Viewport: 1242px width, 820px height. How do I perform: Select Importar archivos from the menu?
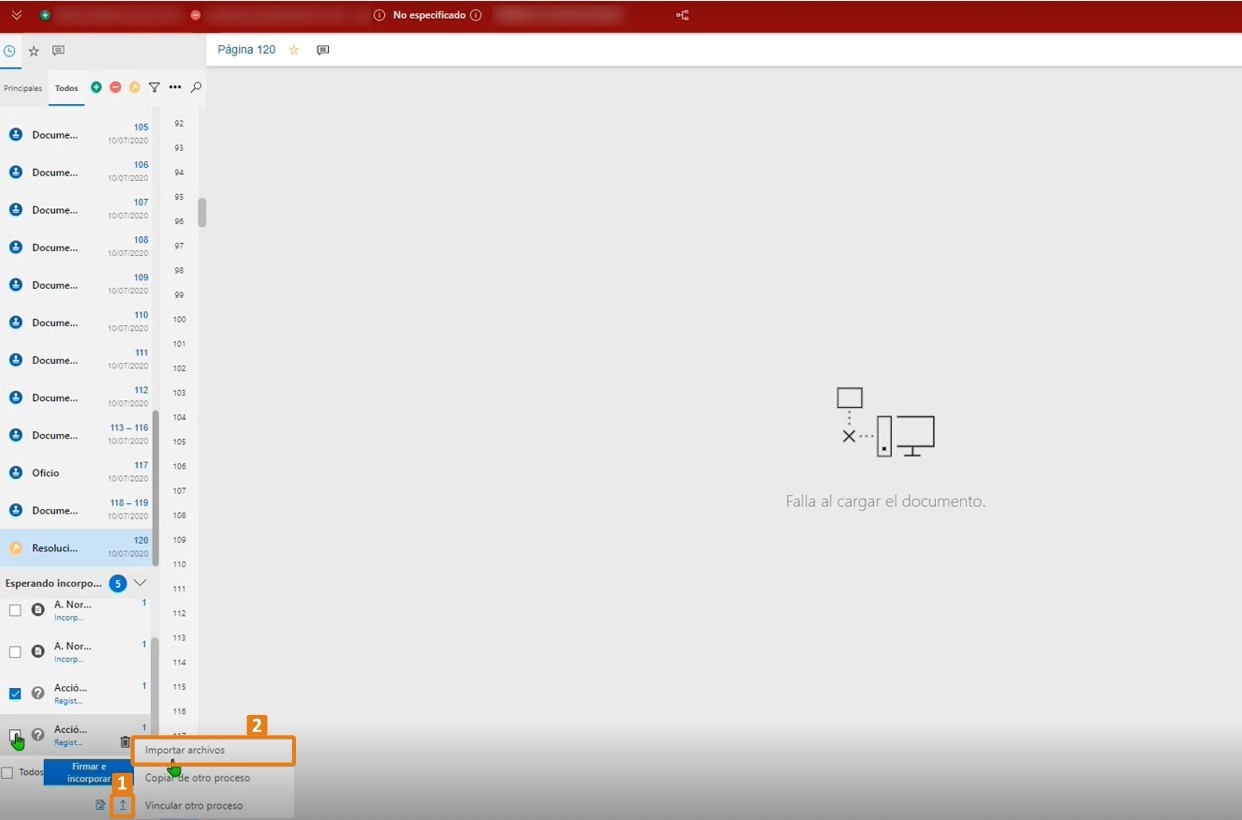(213, 750)
